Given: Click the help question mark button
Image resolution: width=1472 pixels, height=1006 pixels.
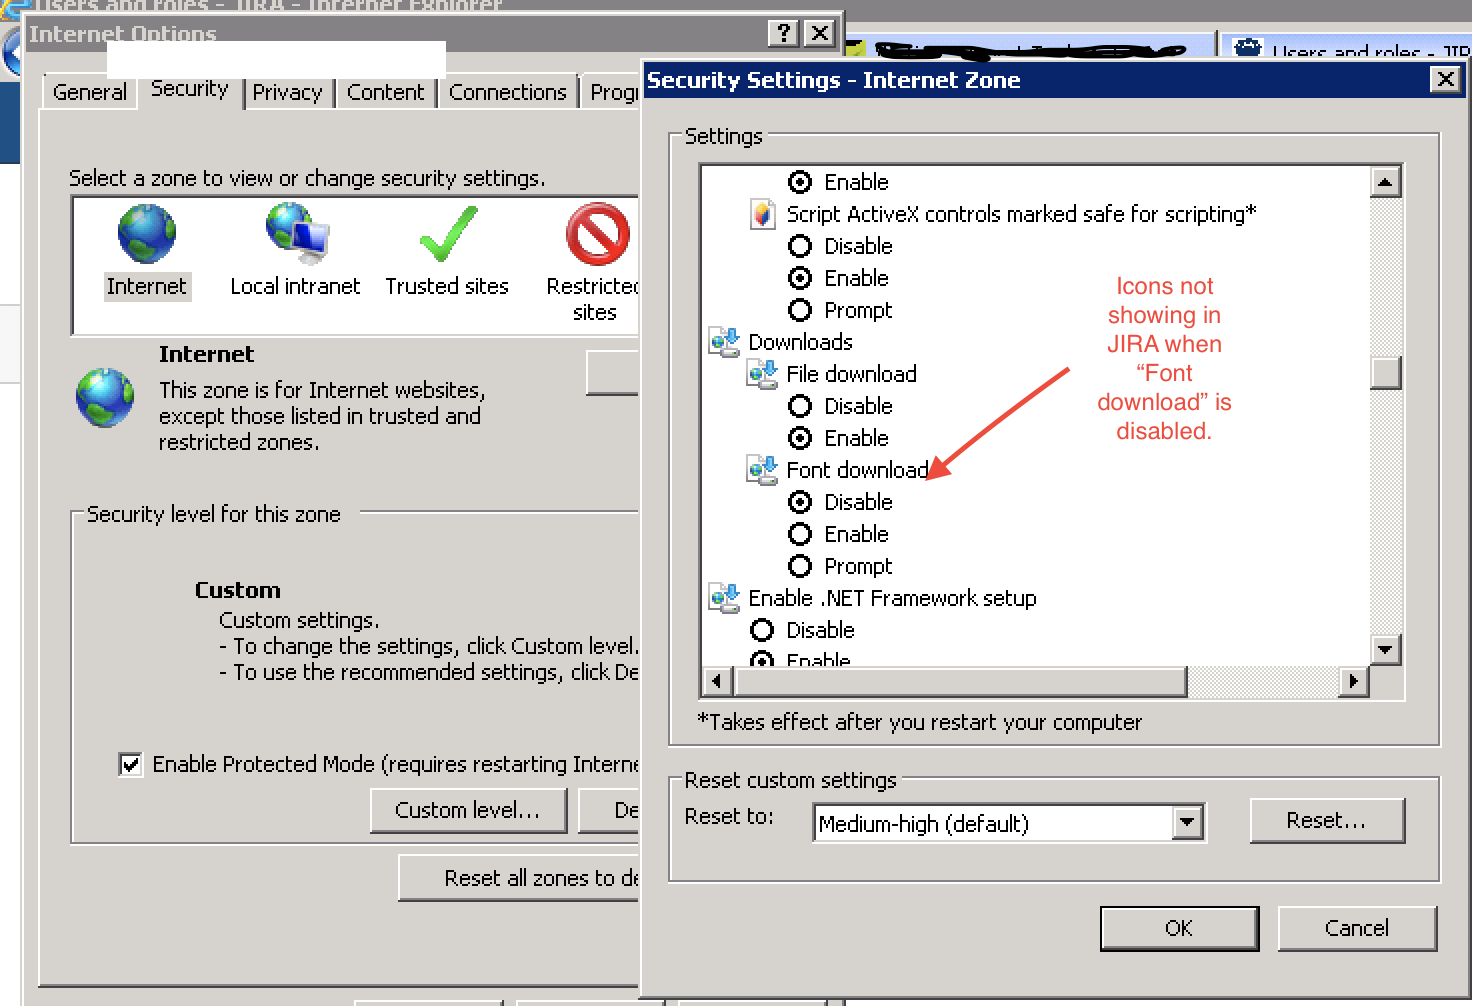Looking at the screenshot, I should [782, 33].
